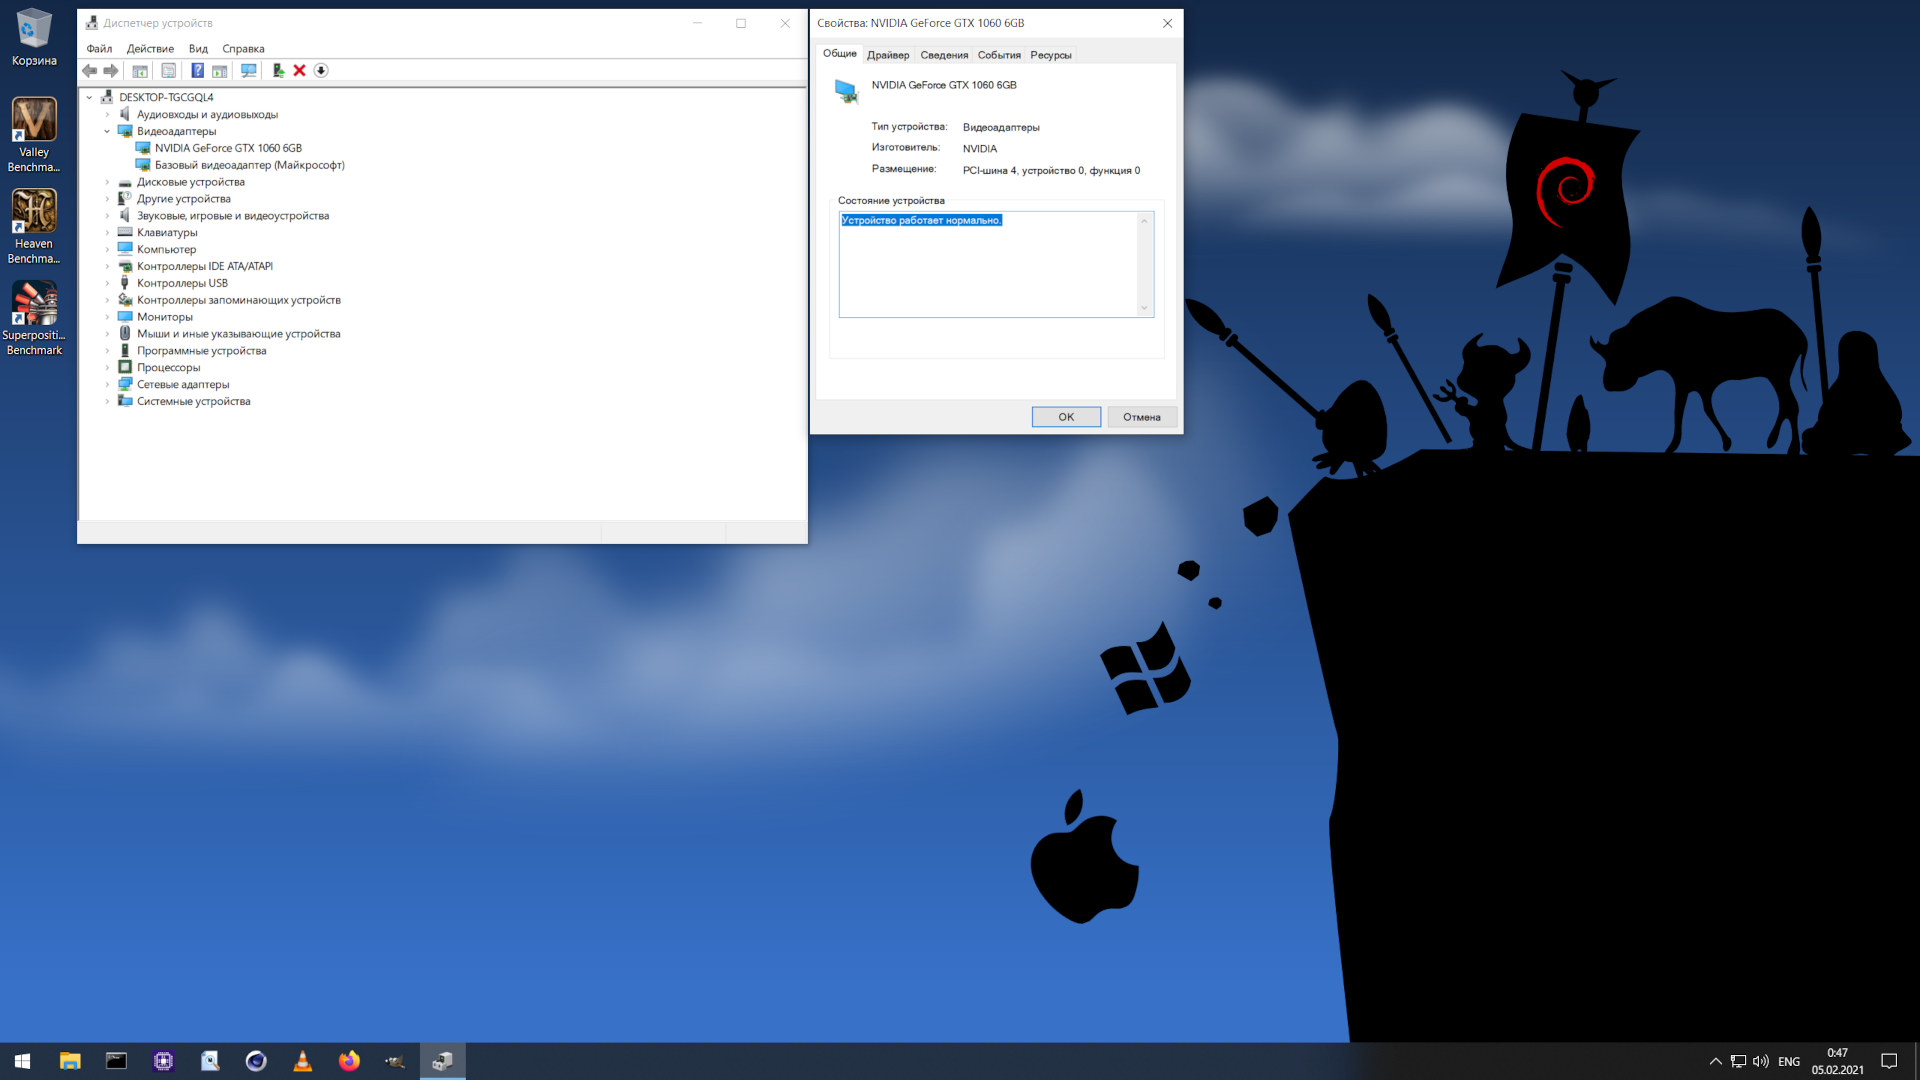
Task: Click the Отмена button
Action: [x=1141, y=417]
